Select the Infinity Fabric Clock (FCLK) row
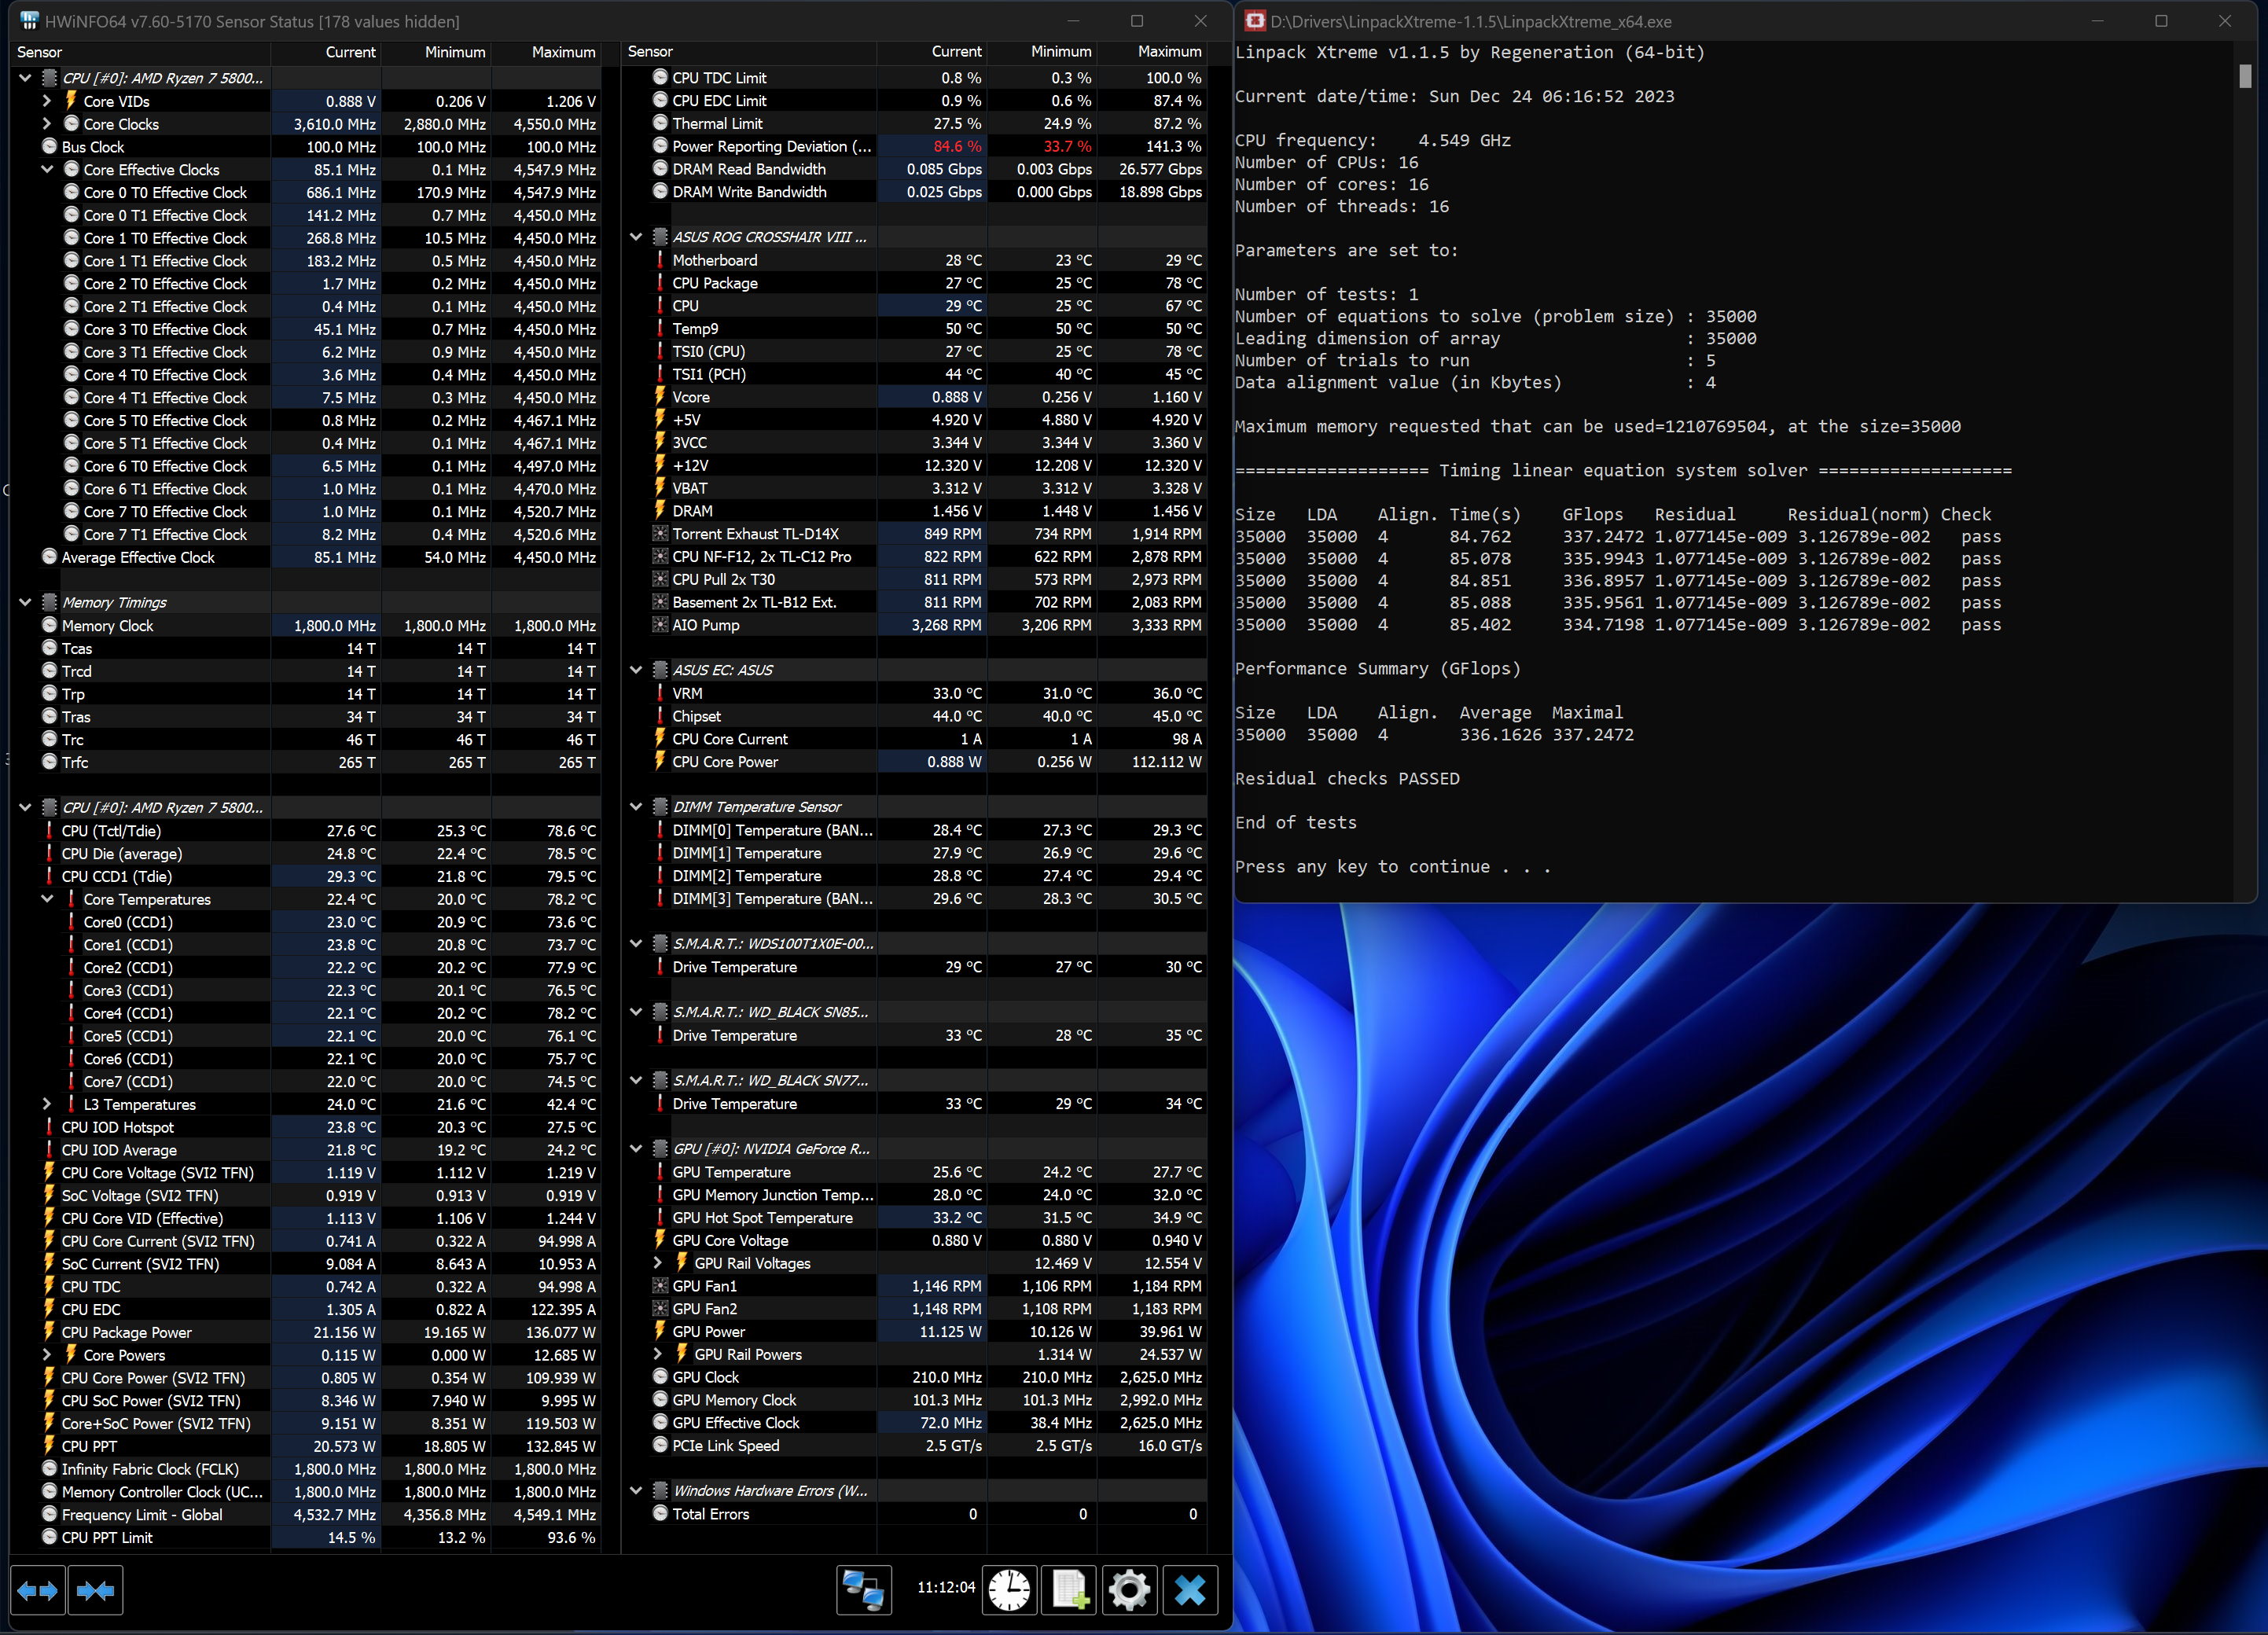Viewport: 2268px width, 1635px height. pos(305,1469)
